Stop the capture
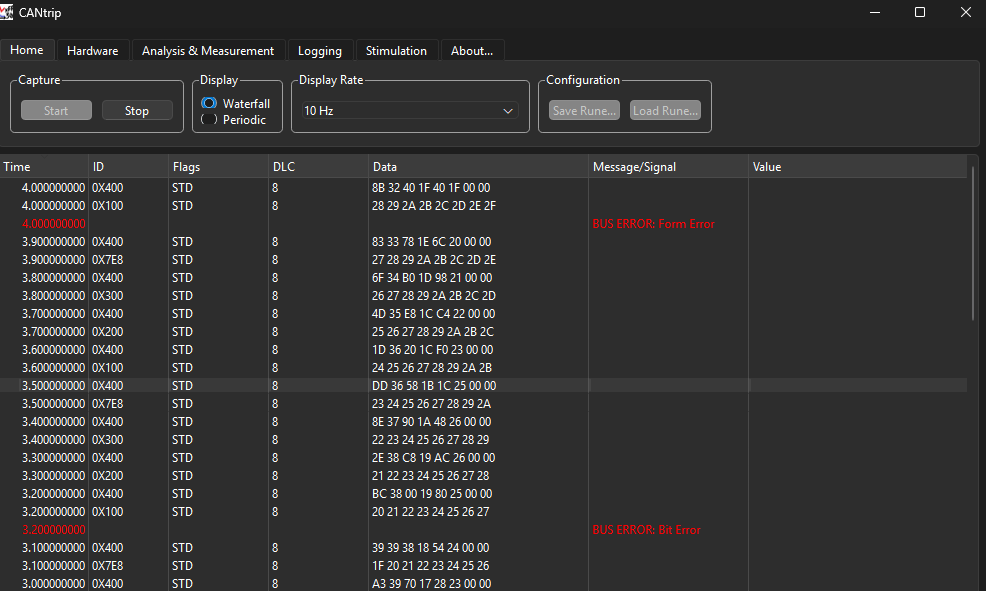Screen dimensions: 986x591 136,111
